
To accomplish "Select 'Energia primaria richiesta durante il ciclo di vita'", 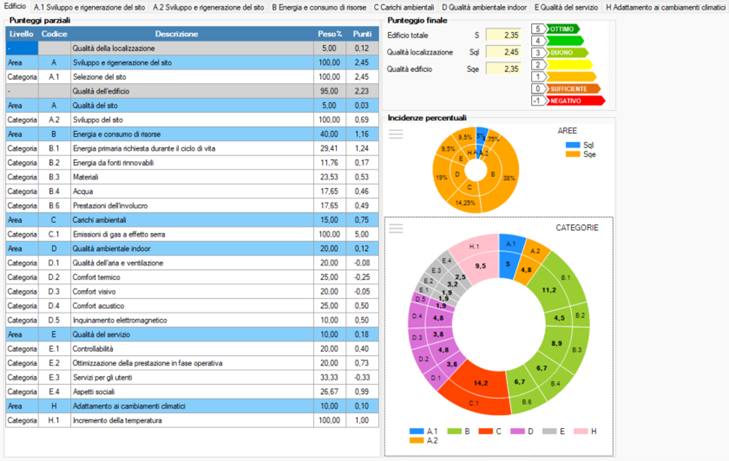I will (x=192, y=149).
